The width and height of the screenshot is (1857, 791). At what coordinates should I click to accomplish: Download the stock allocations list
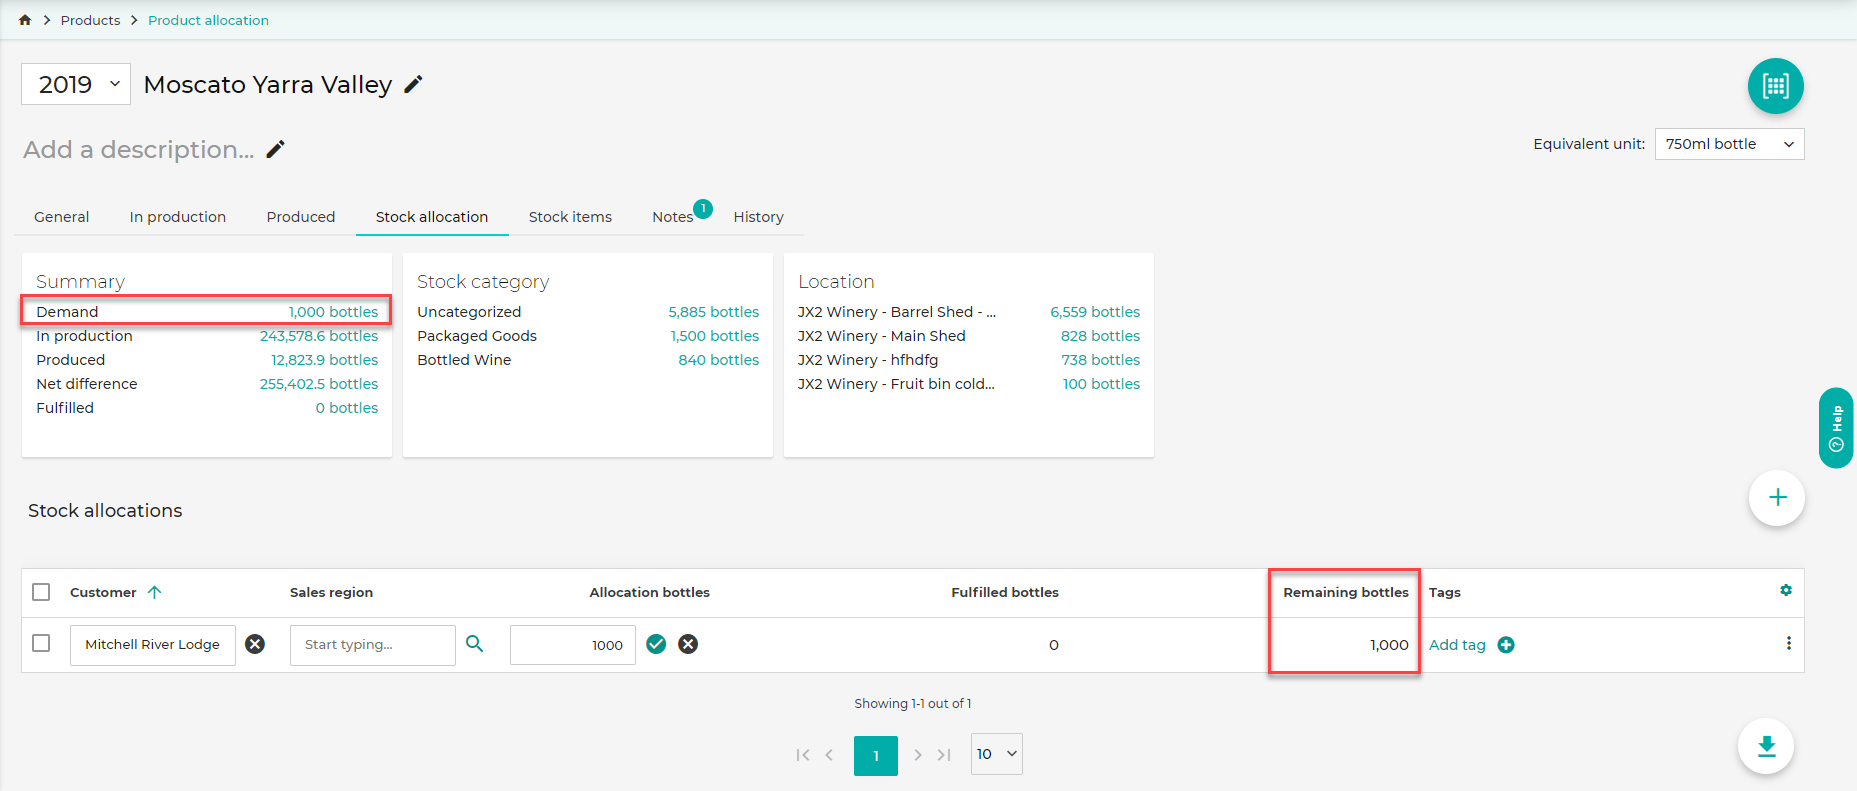point(1766,746)
